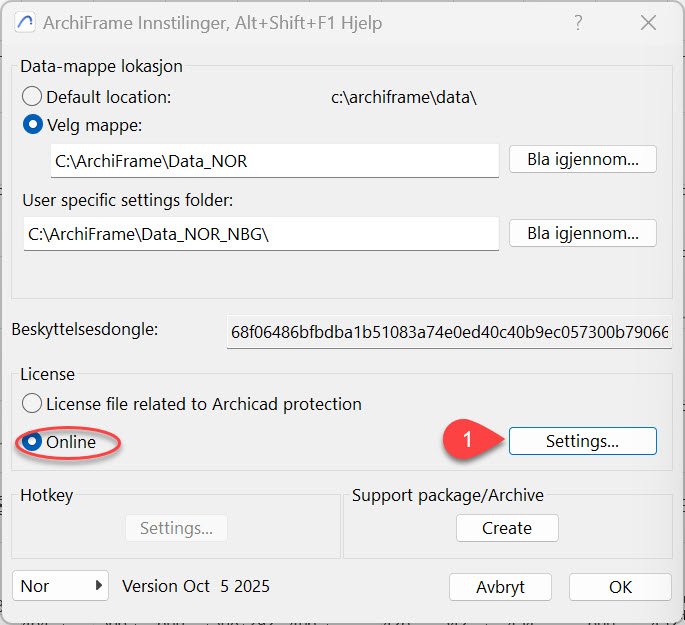Focus the Beskyttelsesdongle key field
The image size is (685, 625).
point(449,332)
